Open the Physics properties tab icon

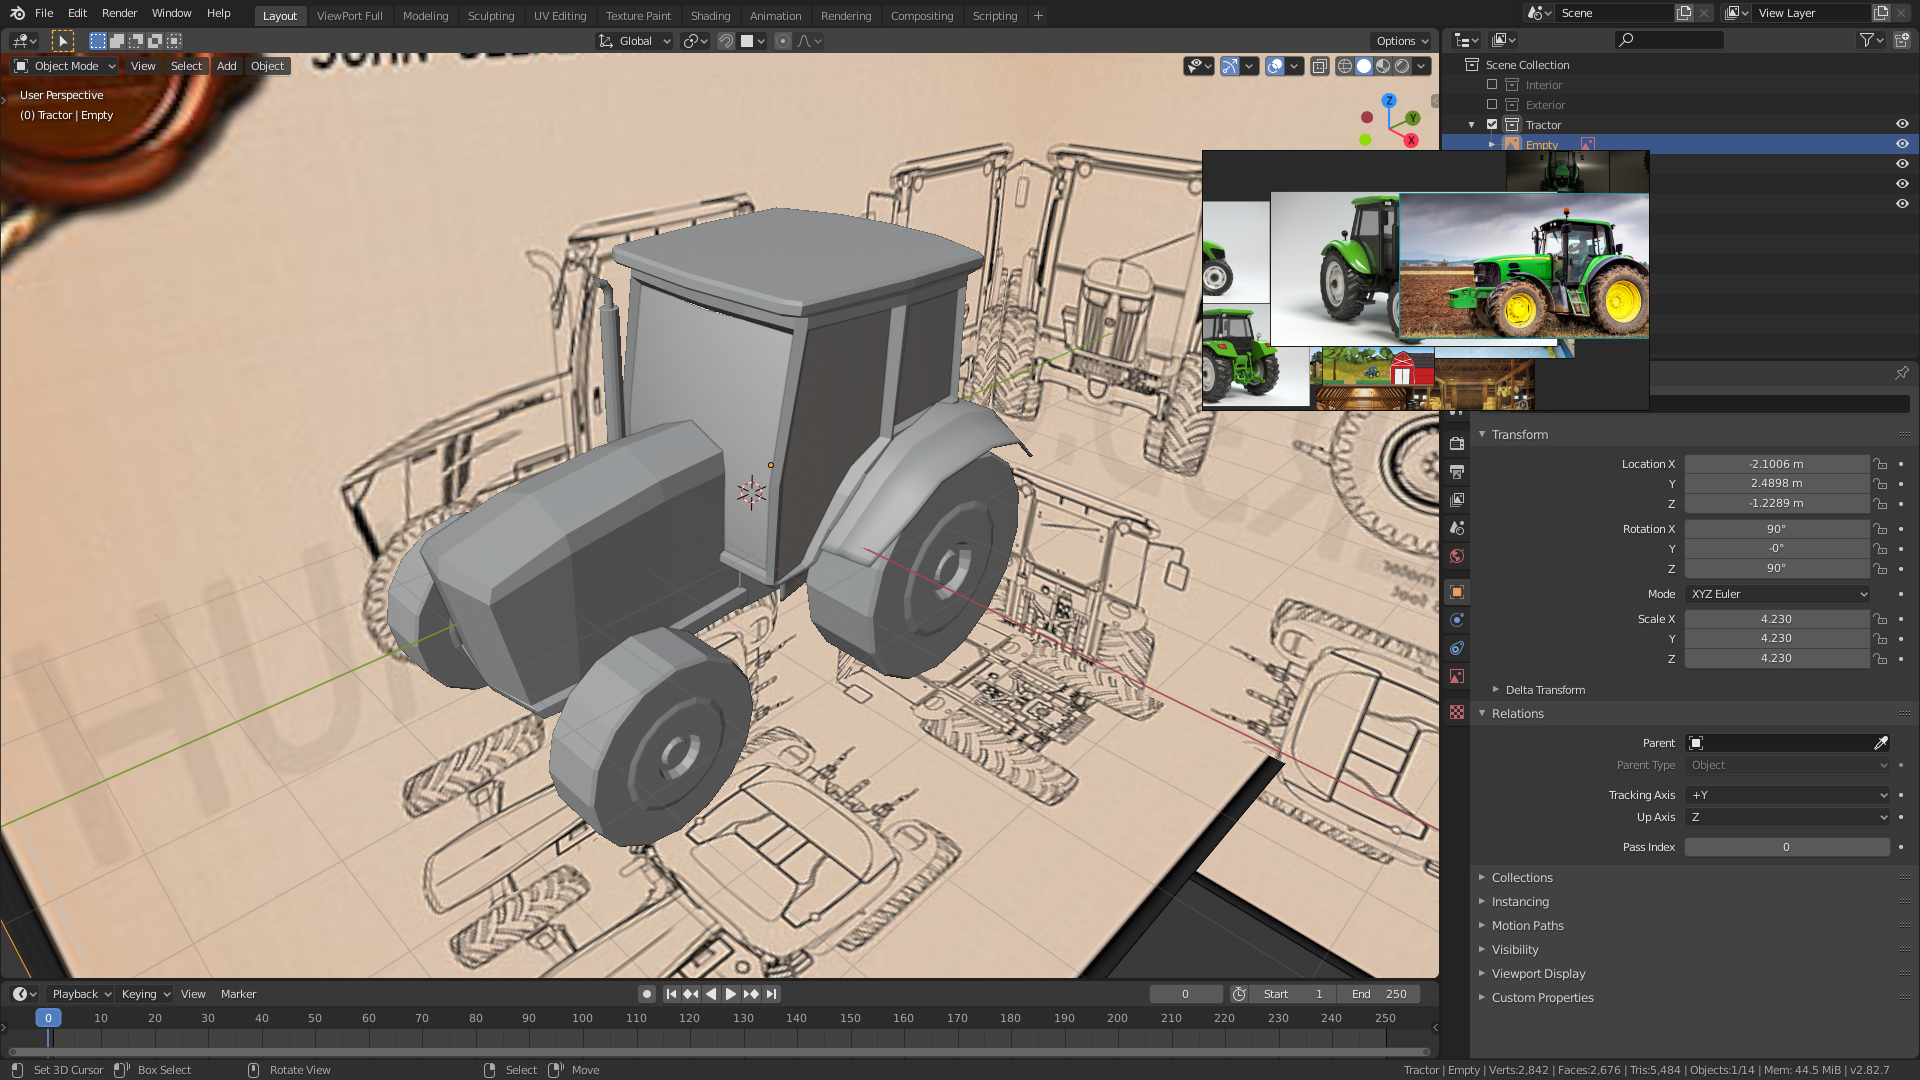tap(1457, 620)
